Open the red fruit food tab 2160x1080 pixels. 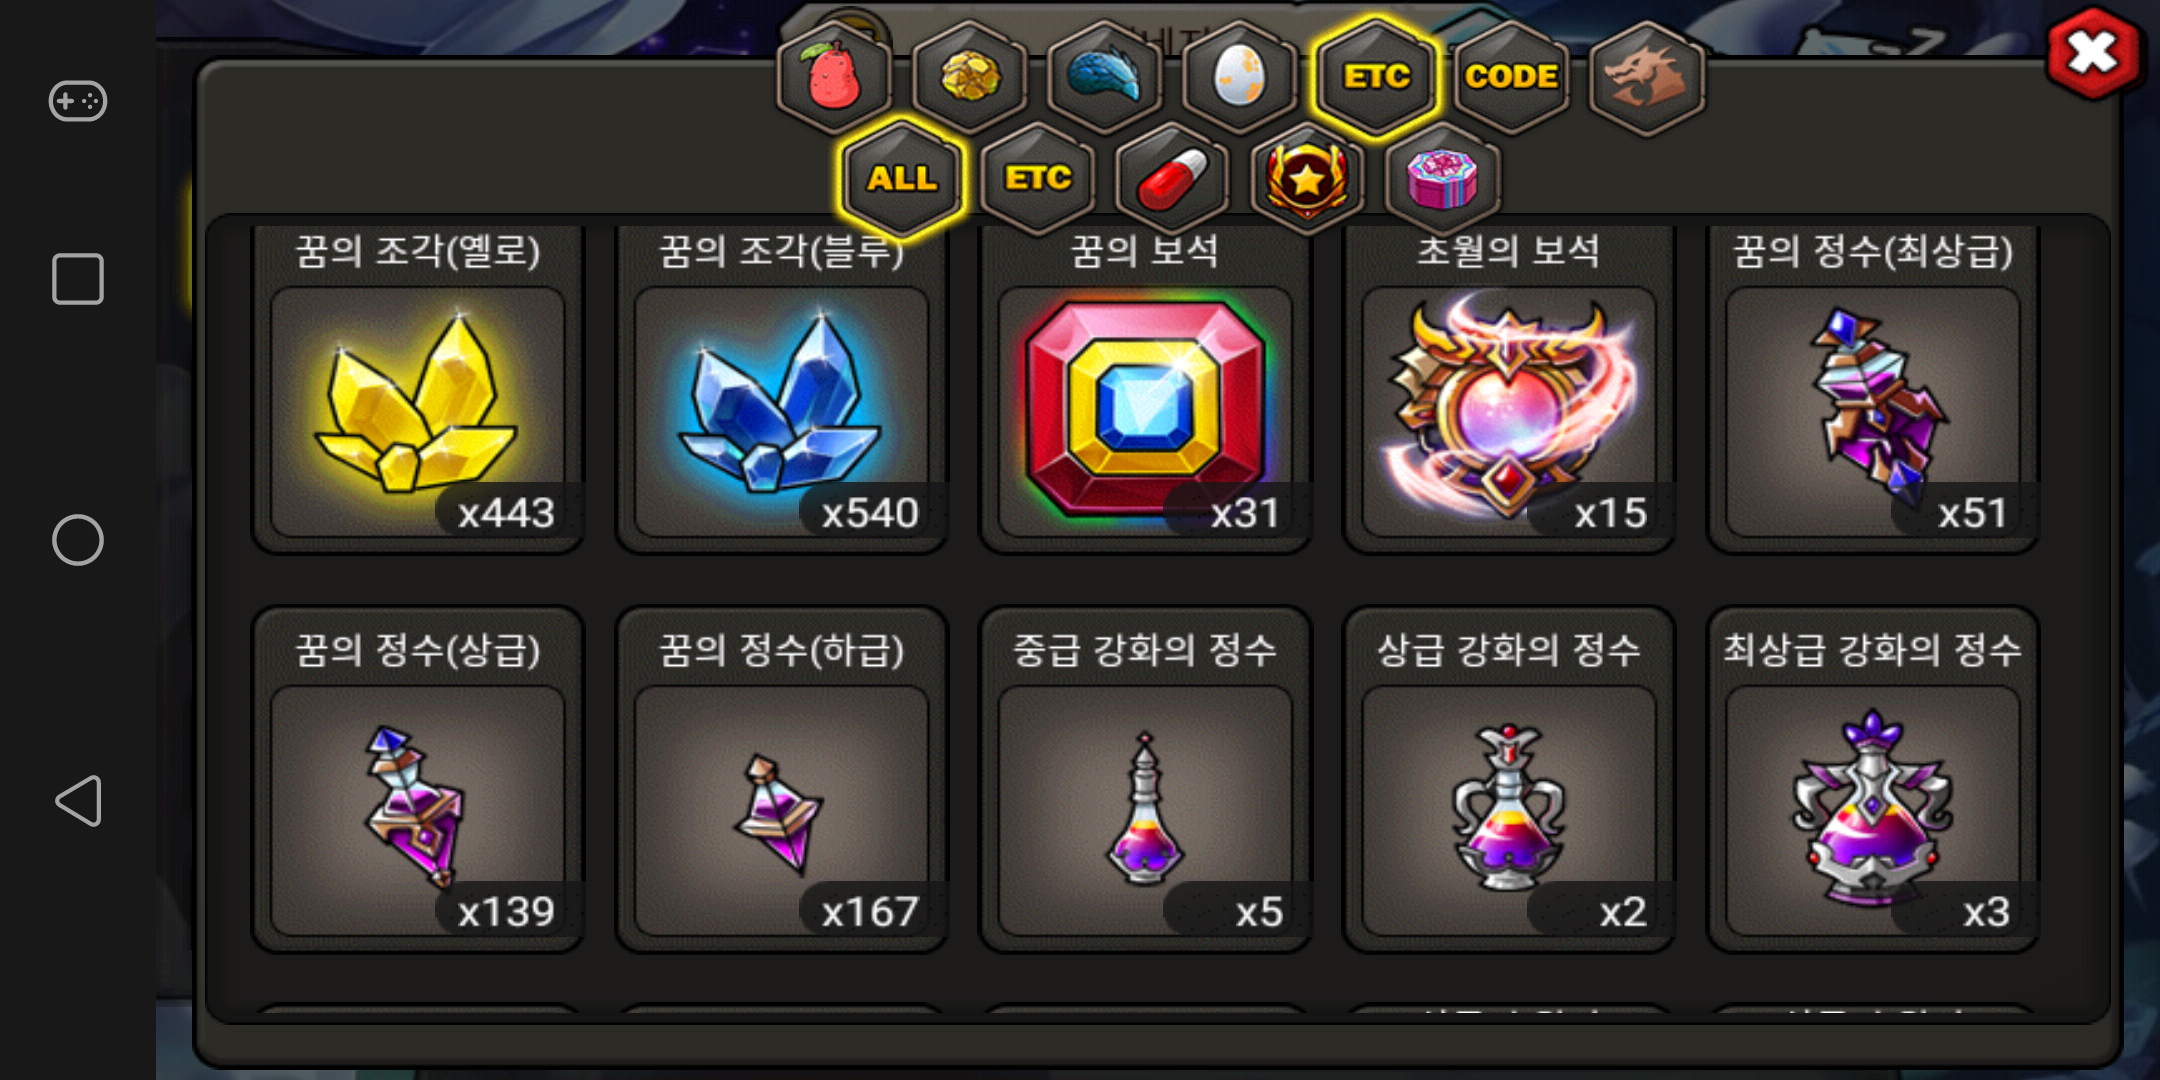coord(835,77)
